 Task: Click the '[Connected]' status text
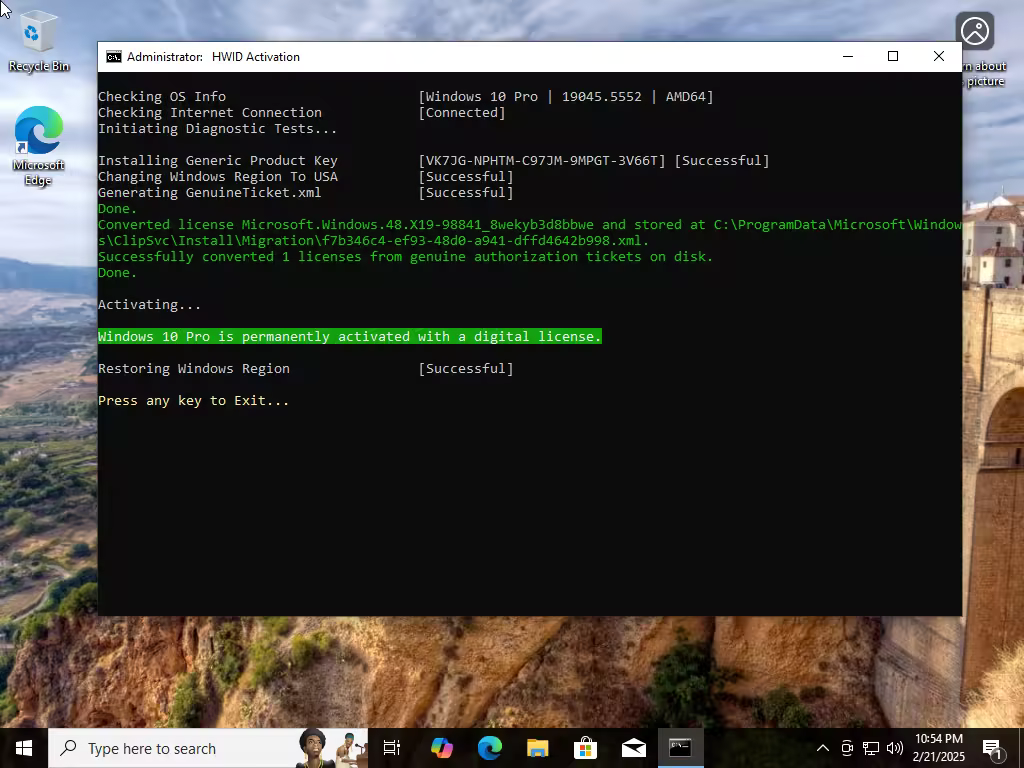click(462, 112)
